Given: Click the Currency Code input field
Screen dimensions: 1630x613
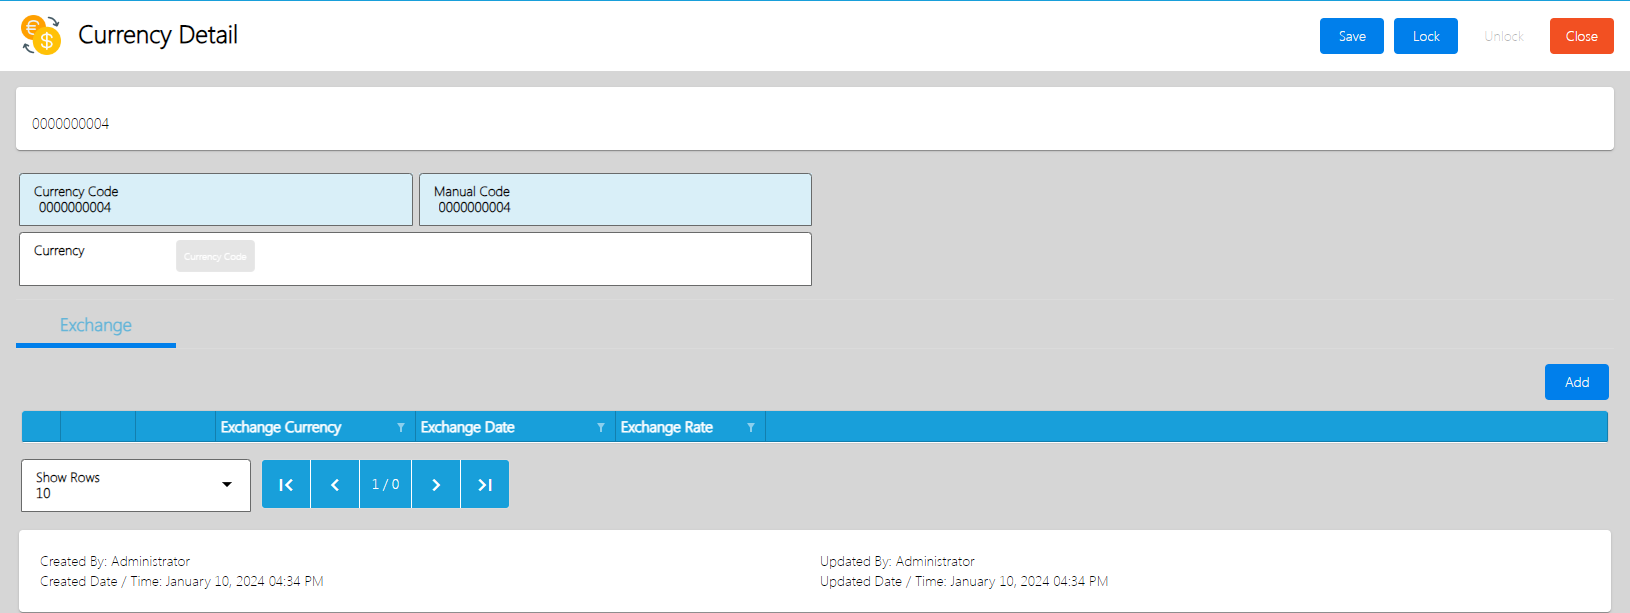Looking at the screenshot, I should [x=215, y=207].
